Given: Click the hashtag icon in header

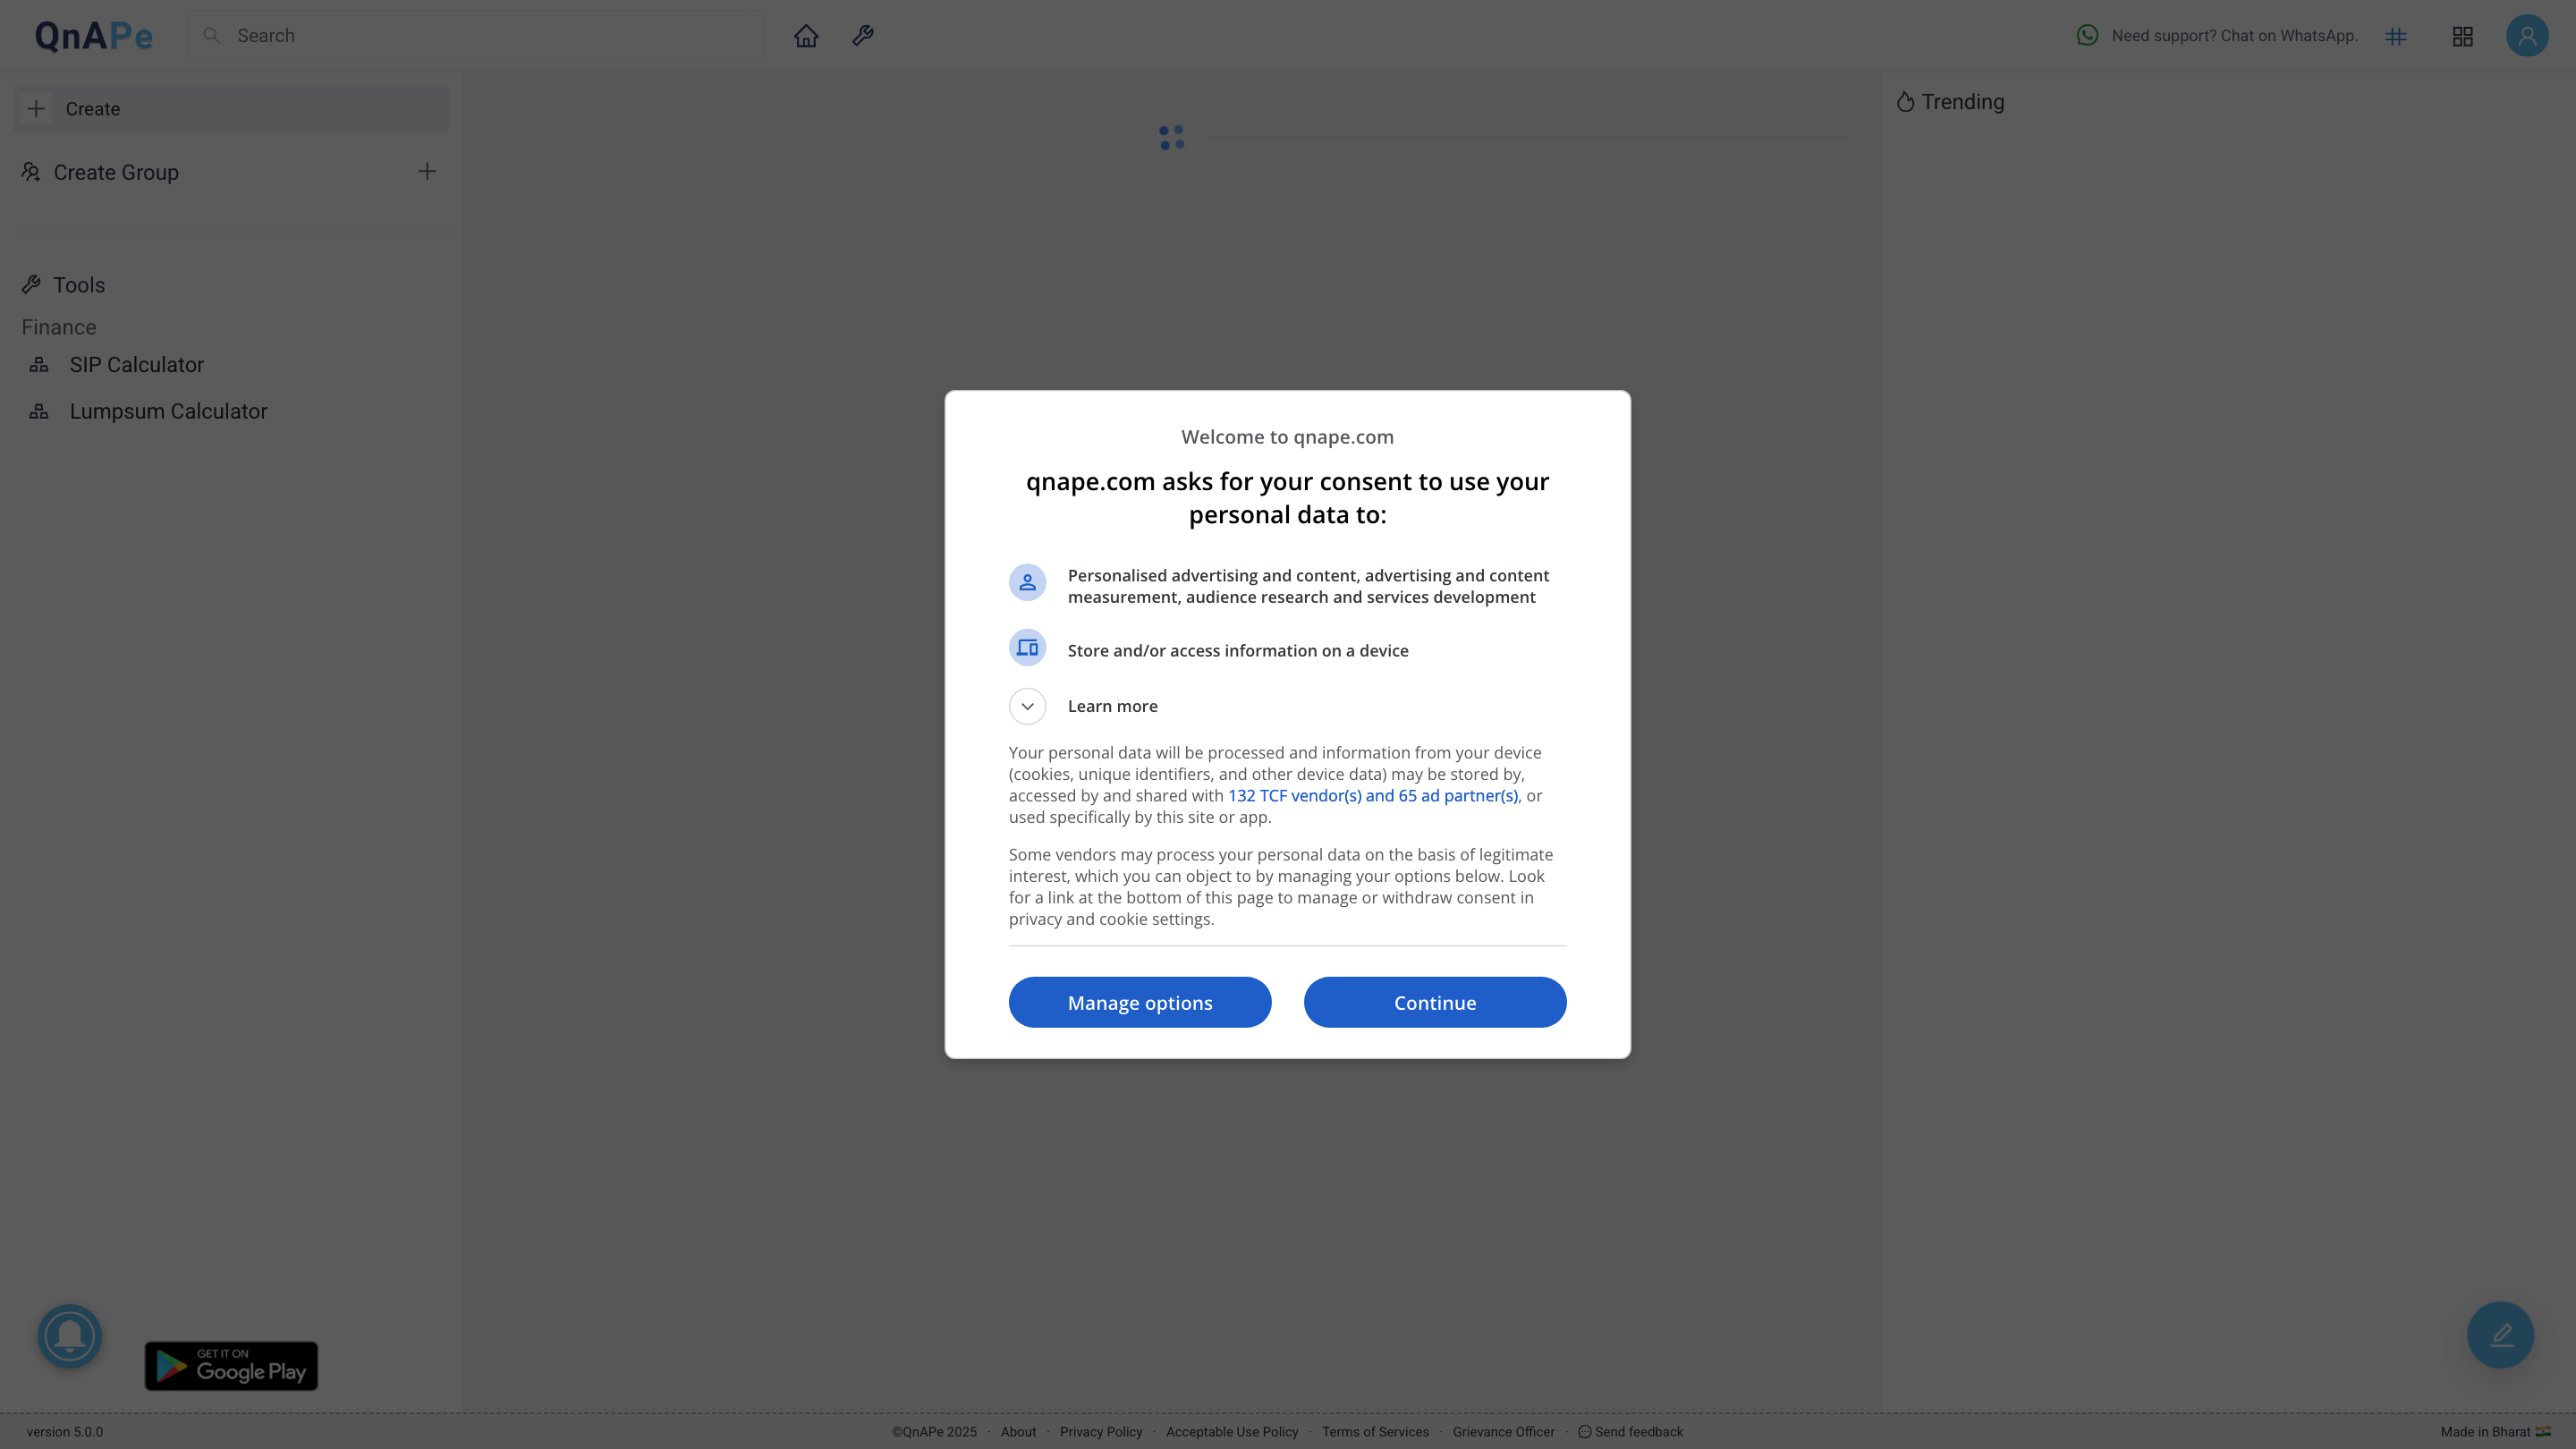Looking at the screenshot, I should (x=2396, y=37).
